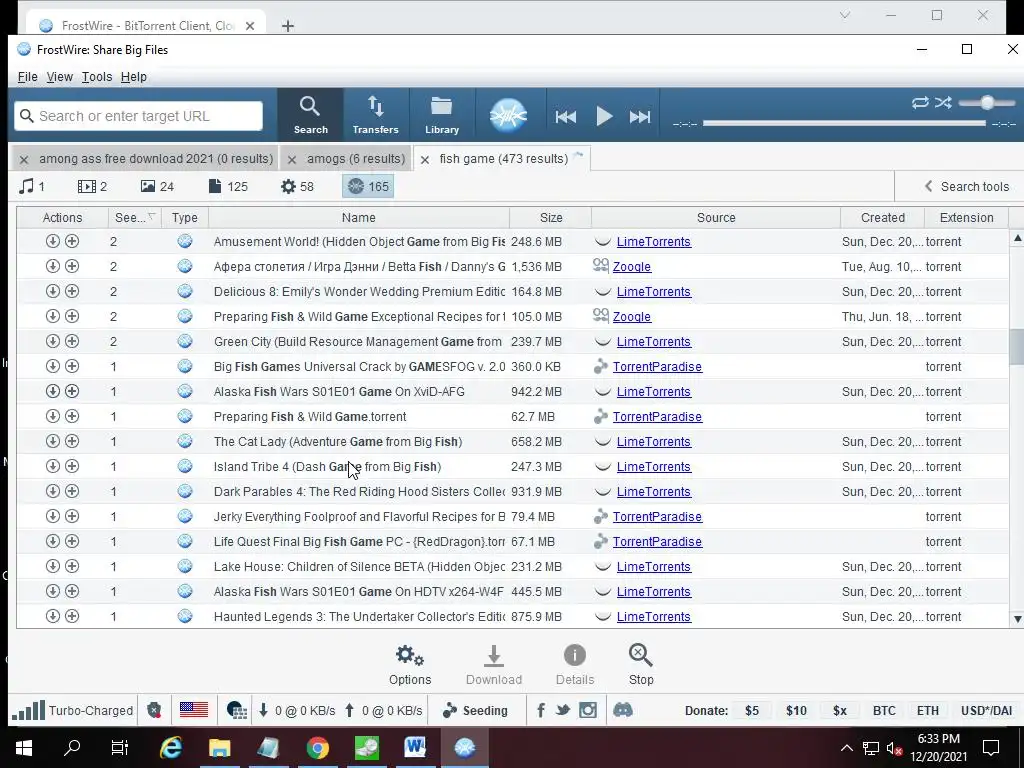Open FrostWire Facebook page icon

tap(541, 710)
